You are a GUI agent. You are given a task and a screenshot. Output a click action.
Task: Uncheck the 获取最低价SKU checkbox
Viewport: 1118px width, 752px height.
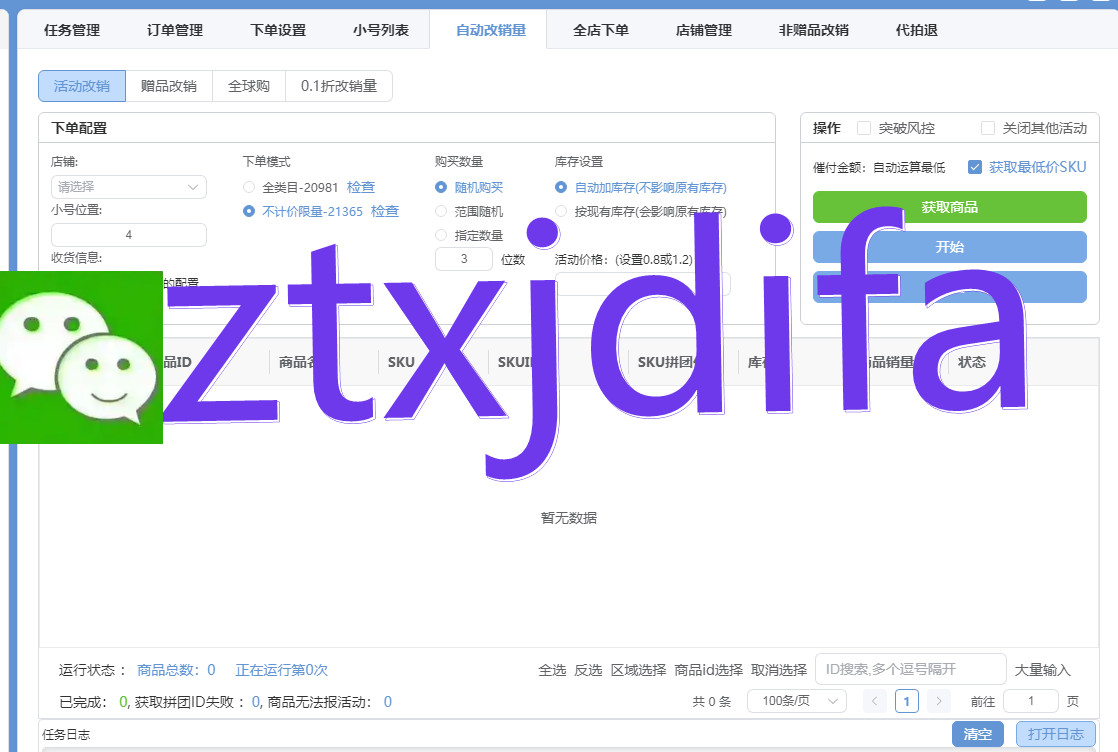(x=975, y=167)
